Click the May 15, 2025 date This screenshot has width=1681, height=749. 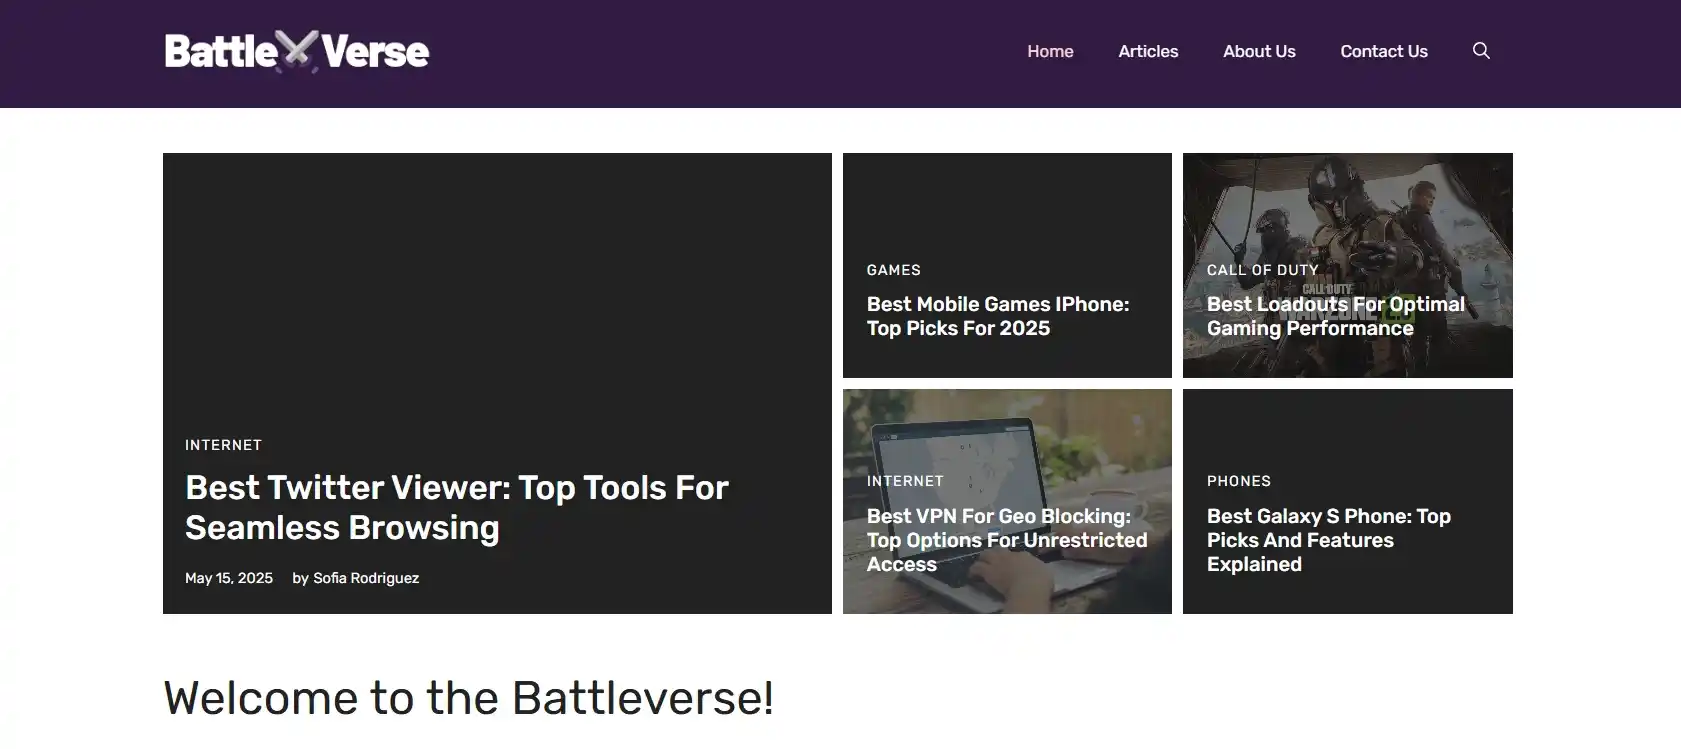229,578
